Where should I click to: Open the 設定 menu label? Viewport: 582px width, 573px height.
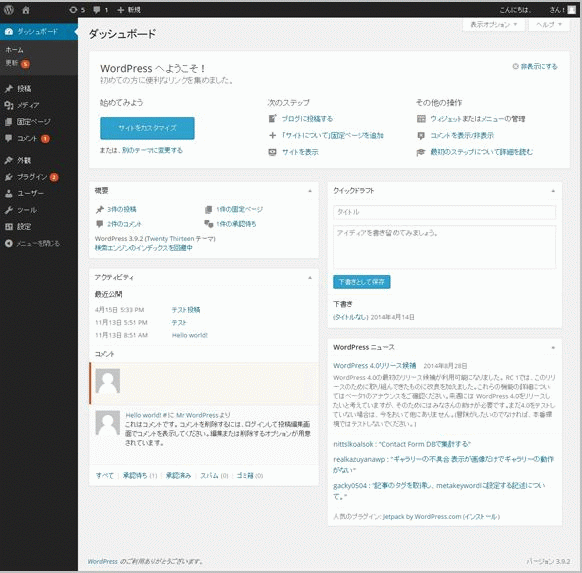click(24, 227)
